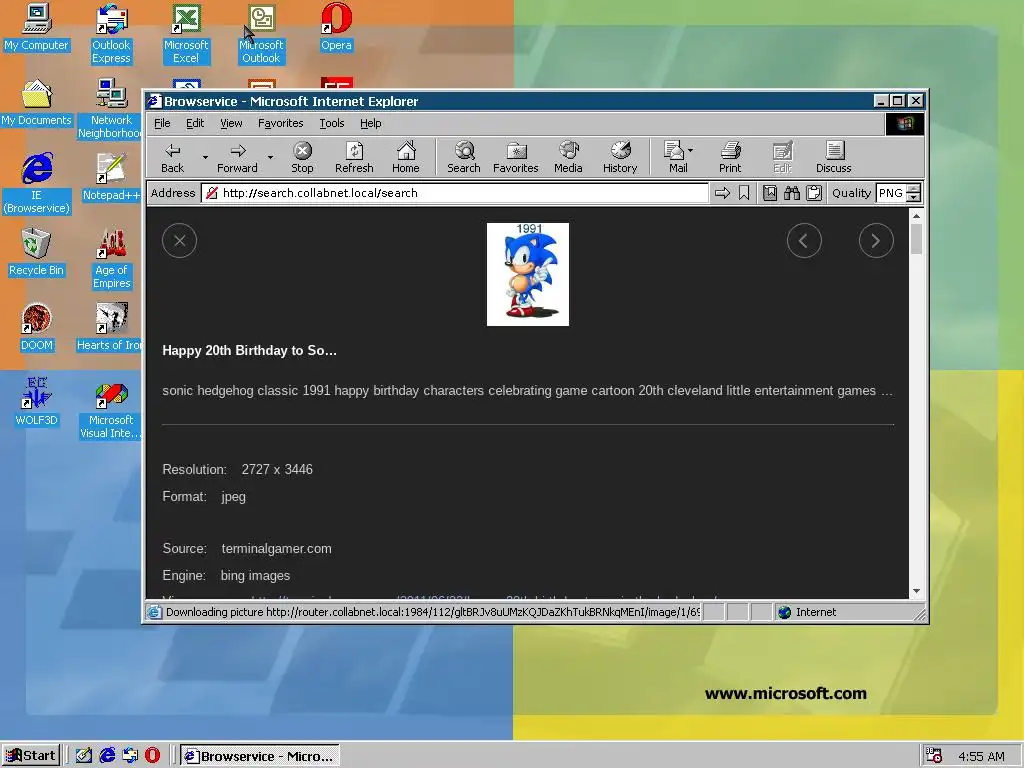The width and height of the screenshot is (1024, 768).
Task: Click the Go arrow next to address bar
Action: point(722,193)
